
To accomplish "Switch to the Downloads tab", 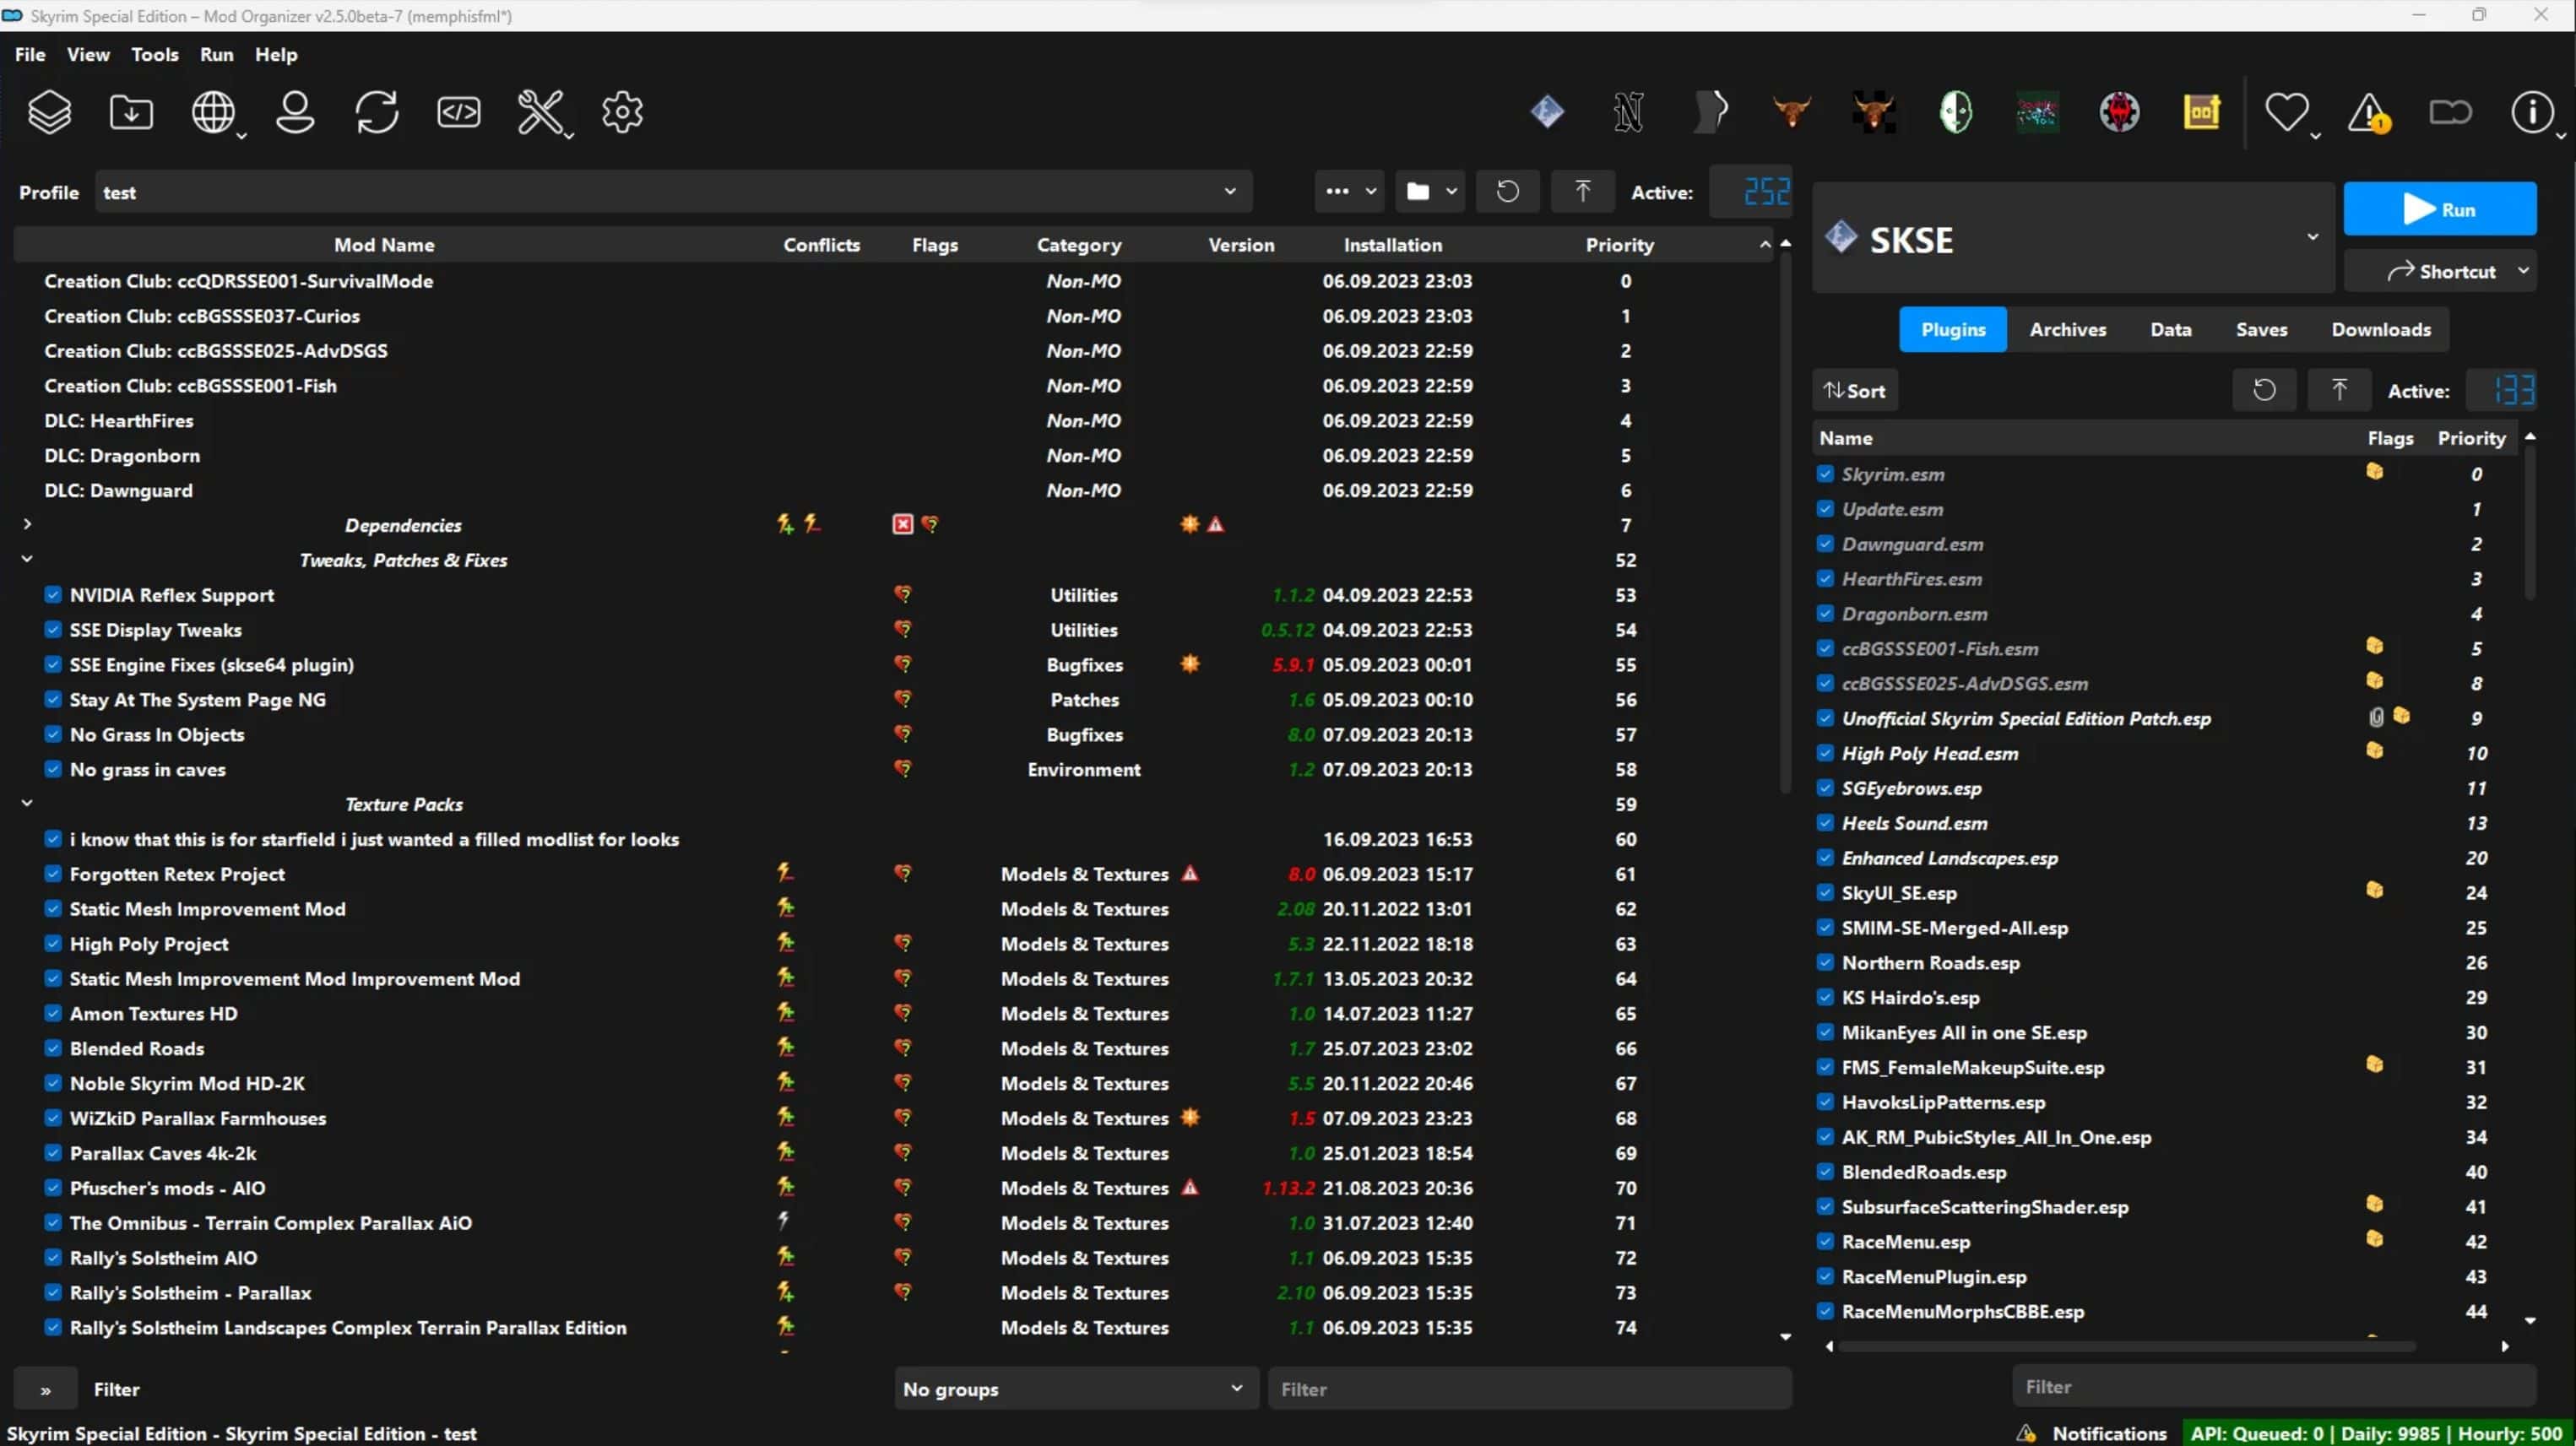I will pyautogui.click(x=2380, y=330).
